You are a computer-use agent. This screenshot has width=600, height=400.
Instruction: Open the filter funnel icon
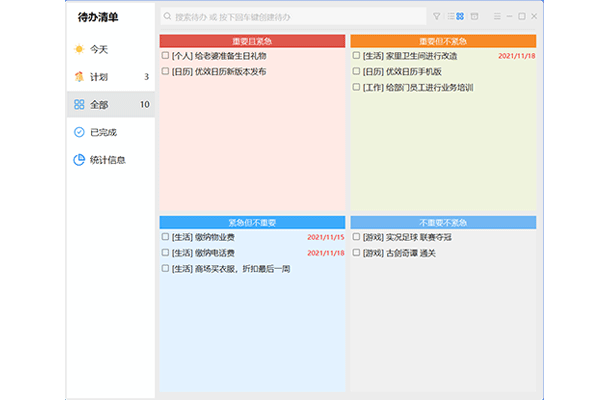[436, 17]
